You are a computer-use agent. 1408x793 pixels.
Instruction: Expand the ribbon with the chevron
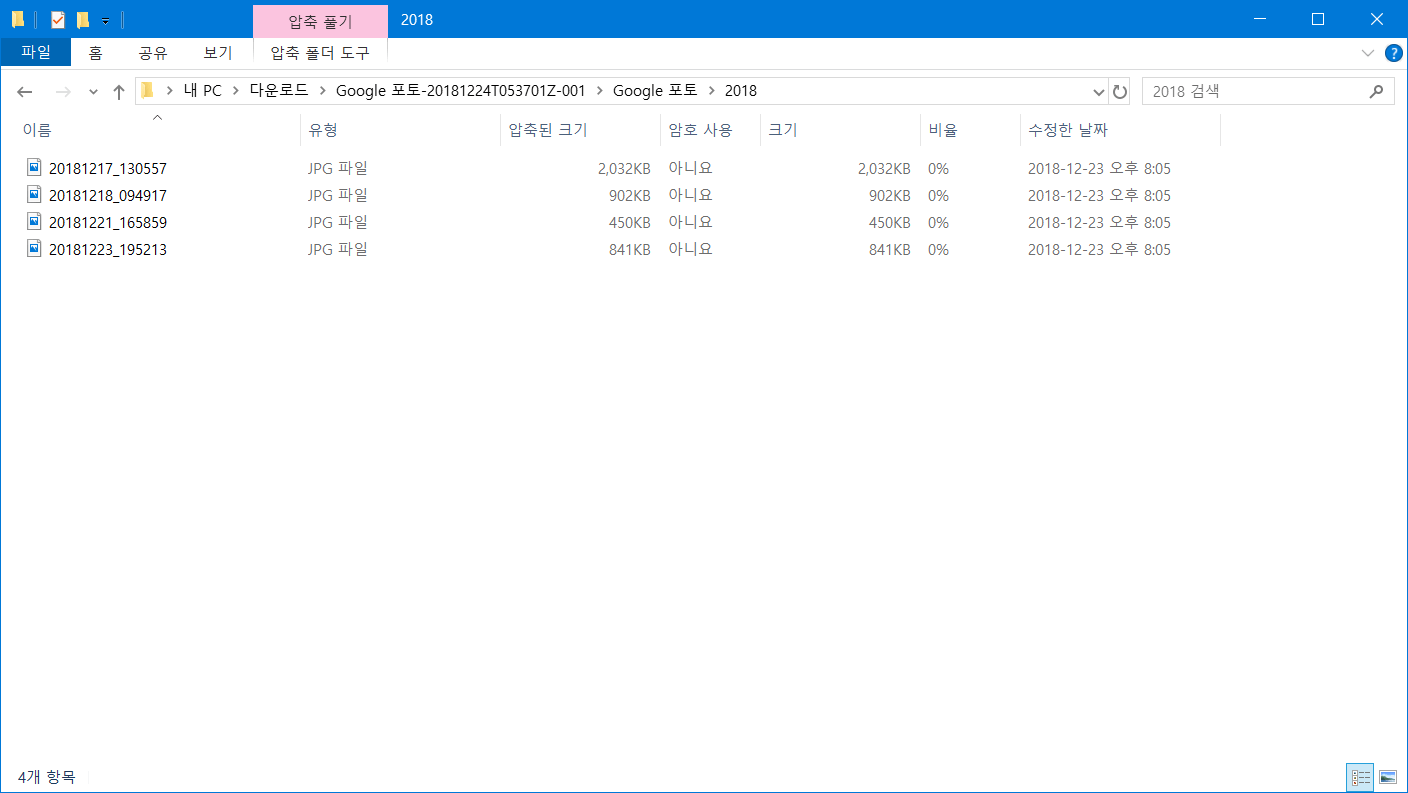point(1367,53)
